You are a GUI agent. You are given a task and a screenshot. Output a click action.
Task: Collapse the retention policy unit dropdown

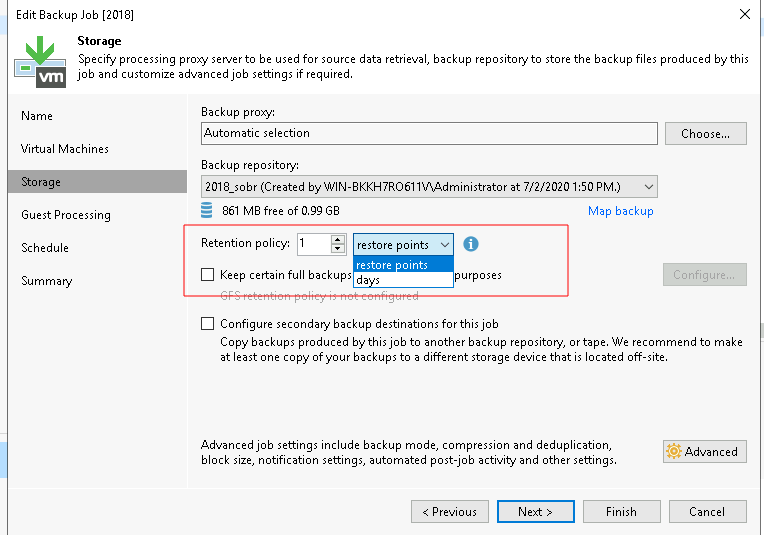click(x=445, y=244)
